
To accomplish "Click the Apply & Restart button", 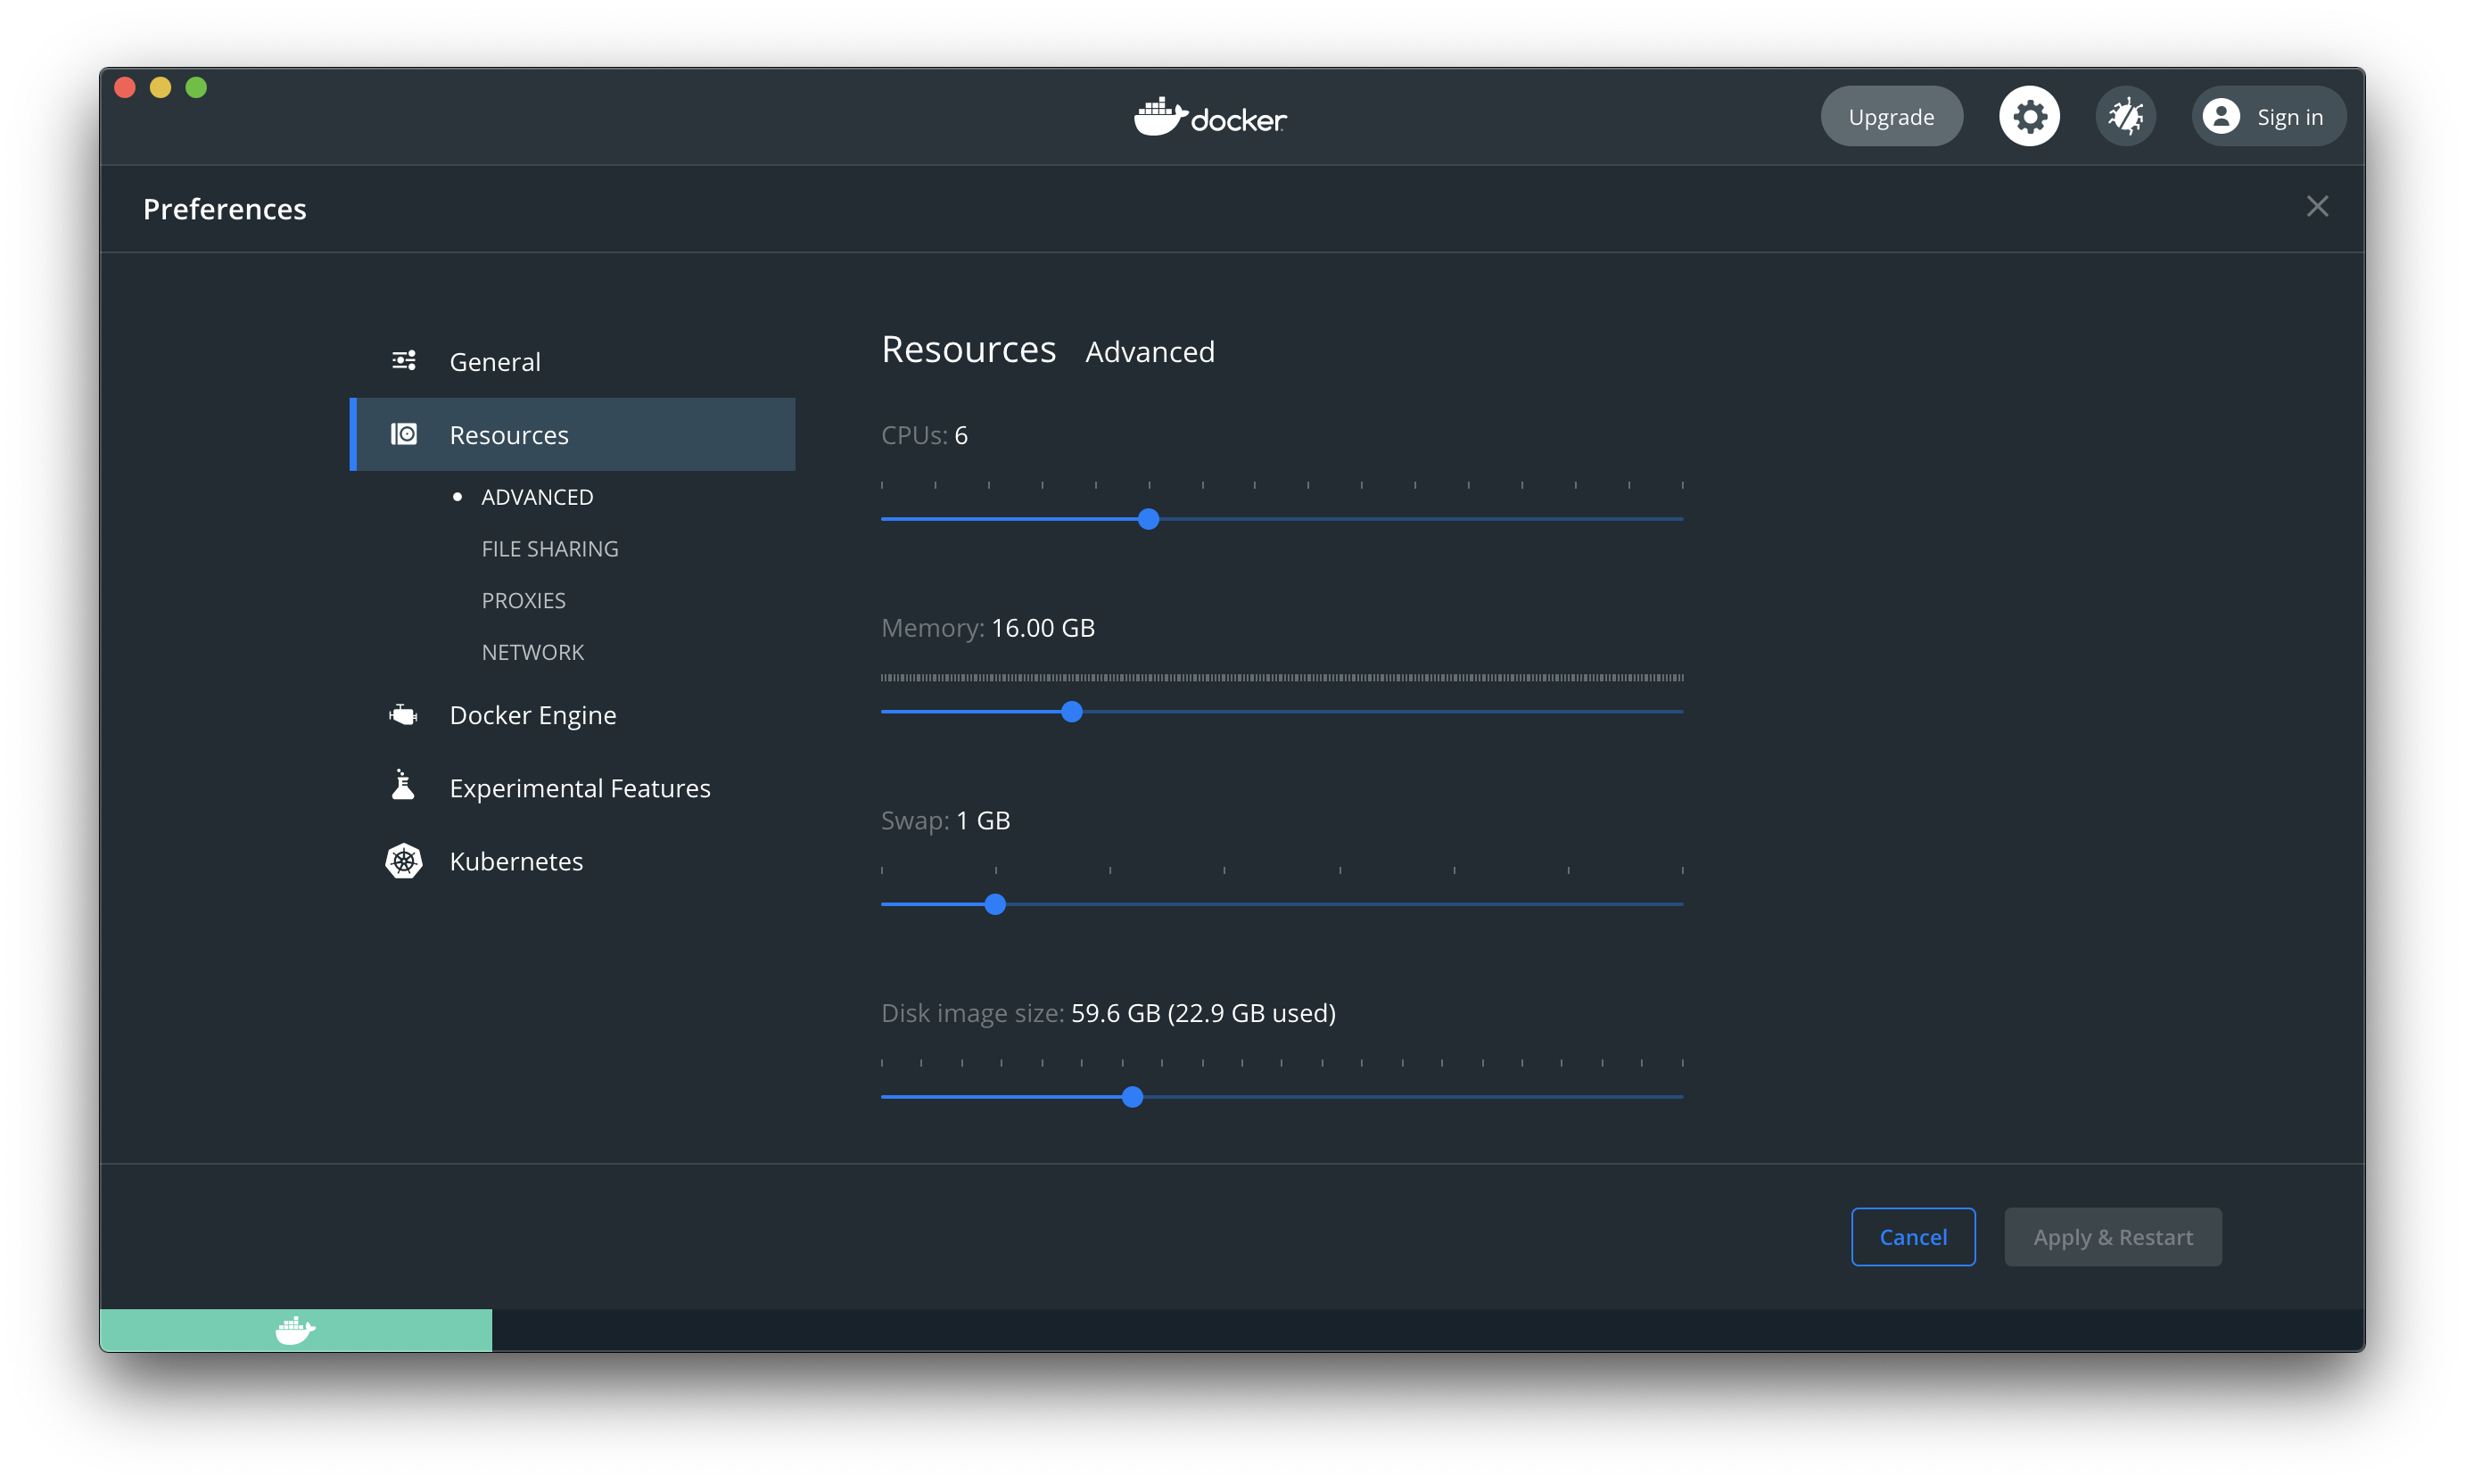I will point(2112,1237).
